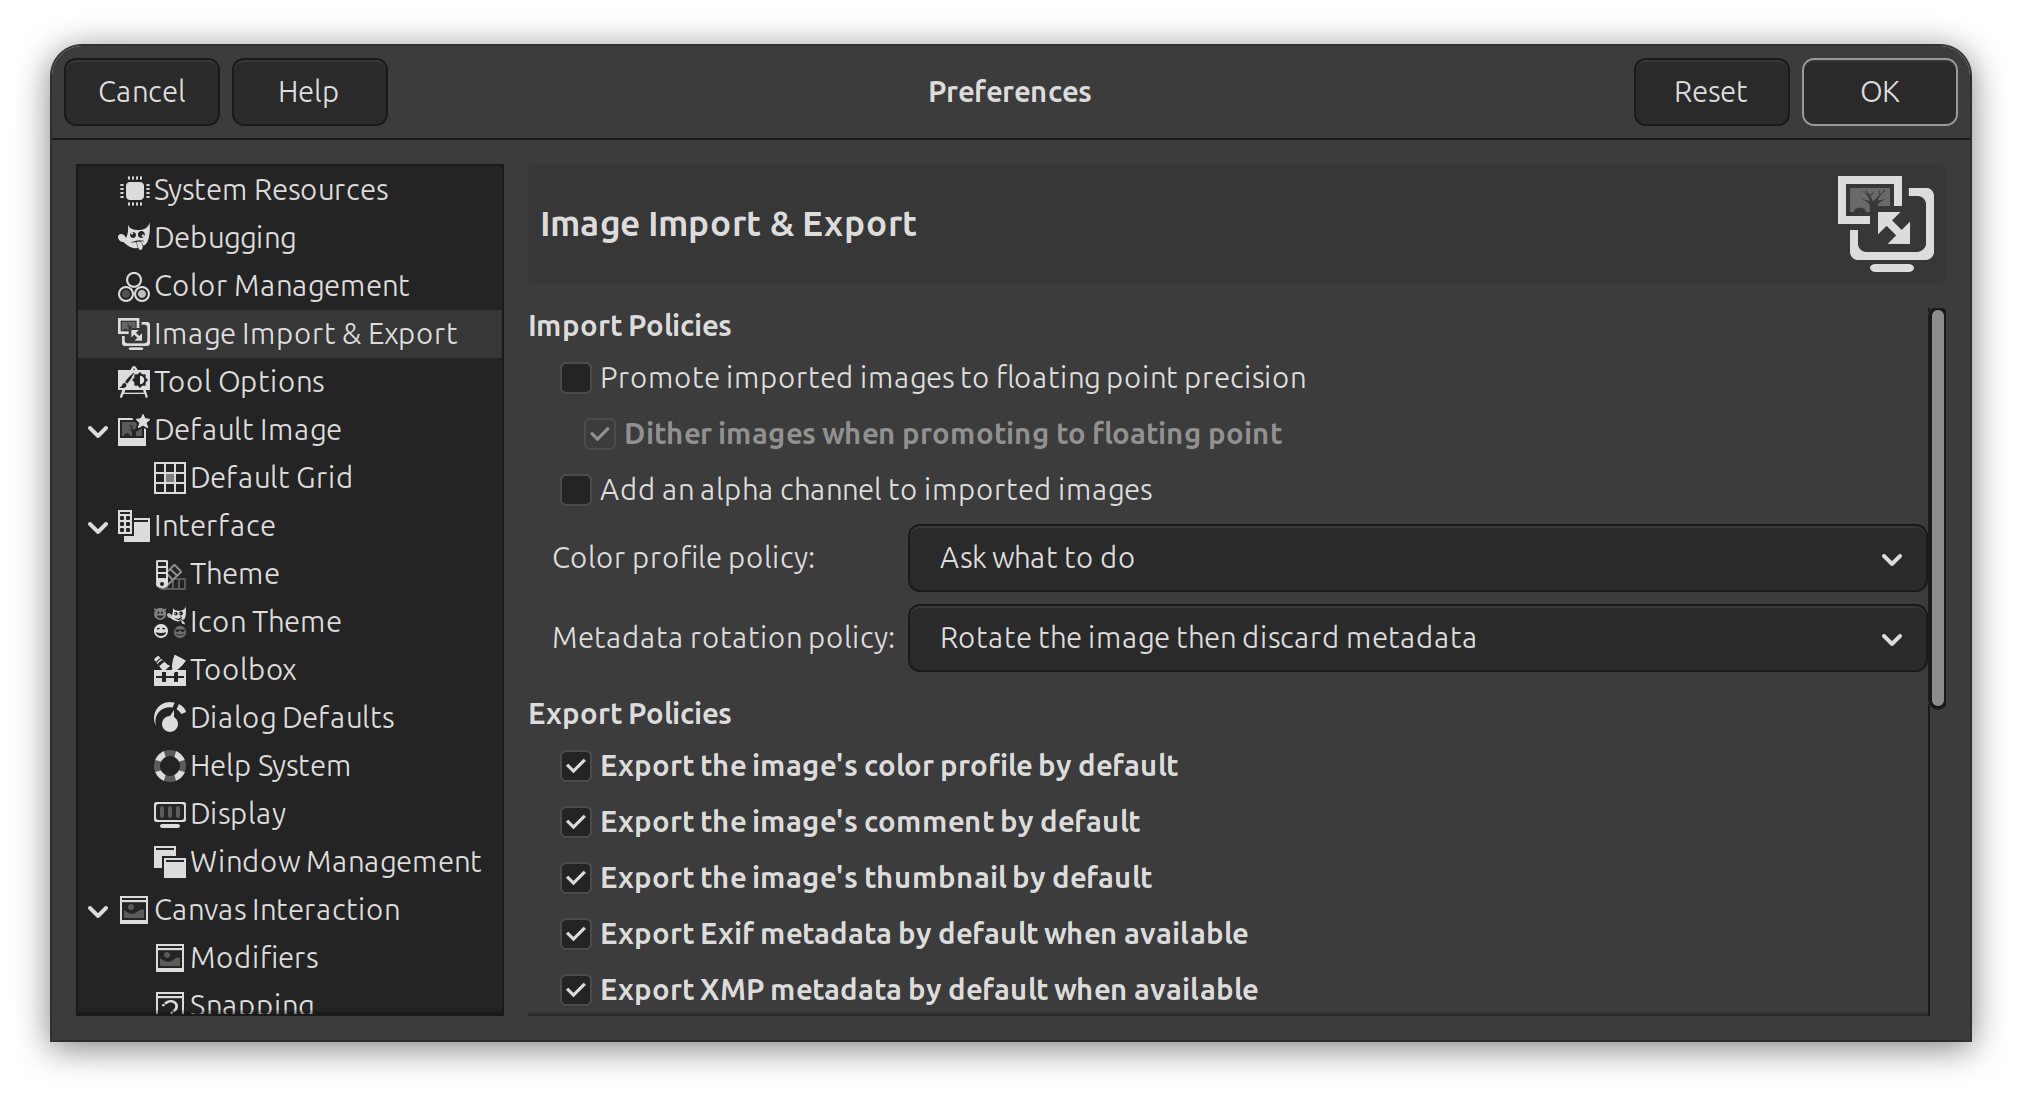This screenshot has width=2022, height=1098.
Task: Collapse the Default Image tree node
Action: 98,431
